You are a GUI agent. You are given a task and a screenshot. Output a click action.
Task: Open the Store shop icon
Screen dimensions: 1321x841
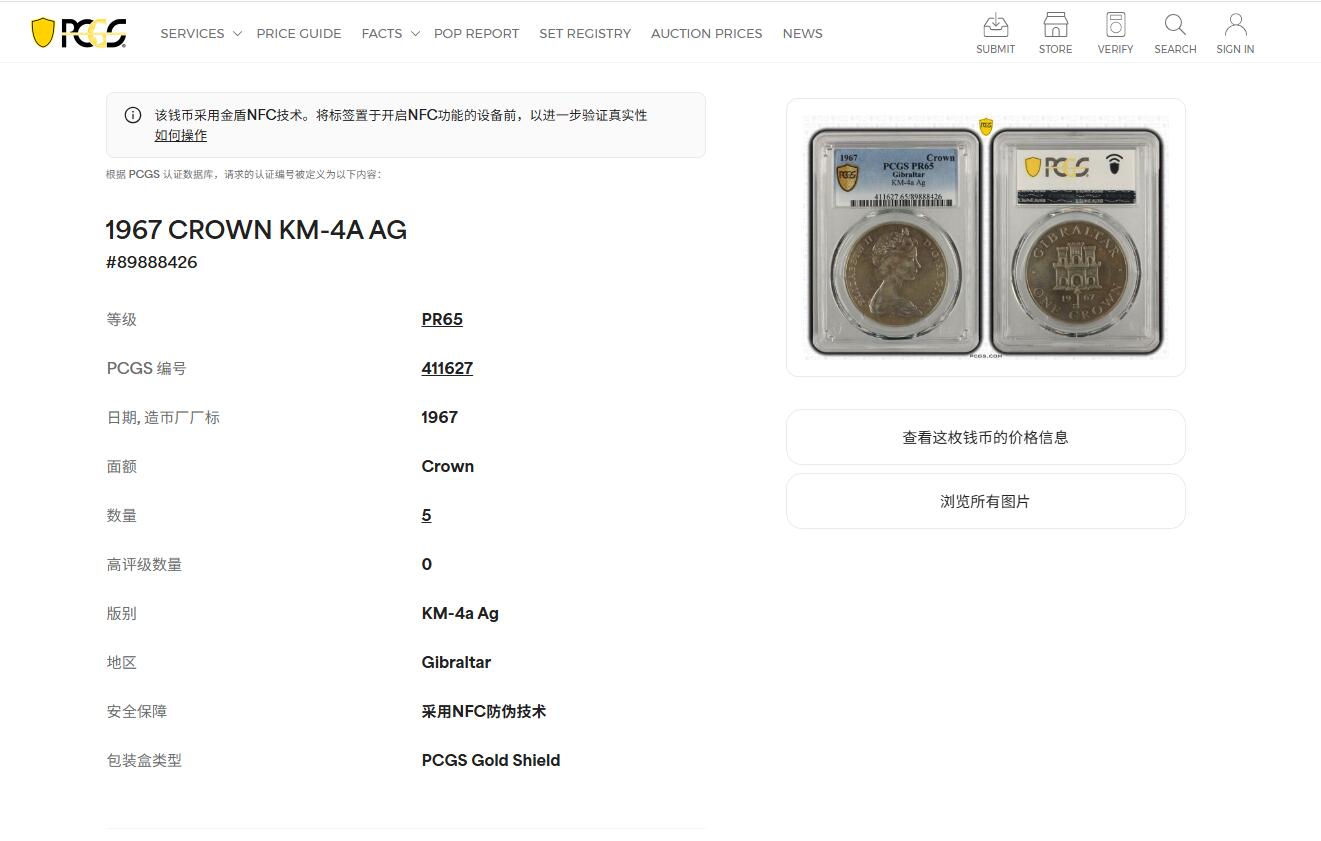pos(1055,24)
